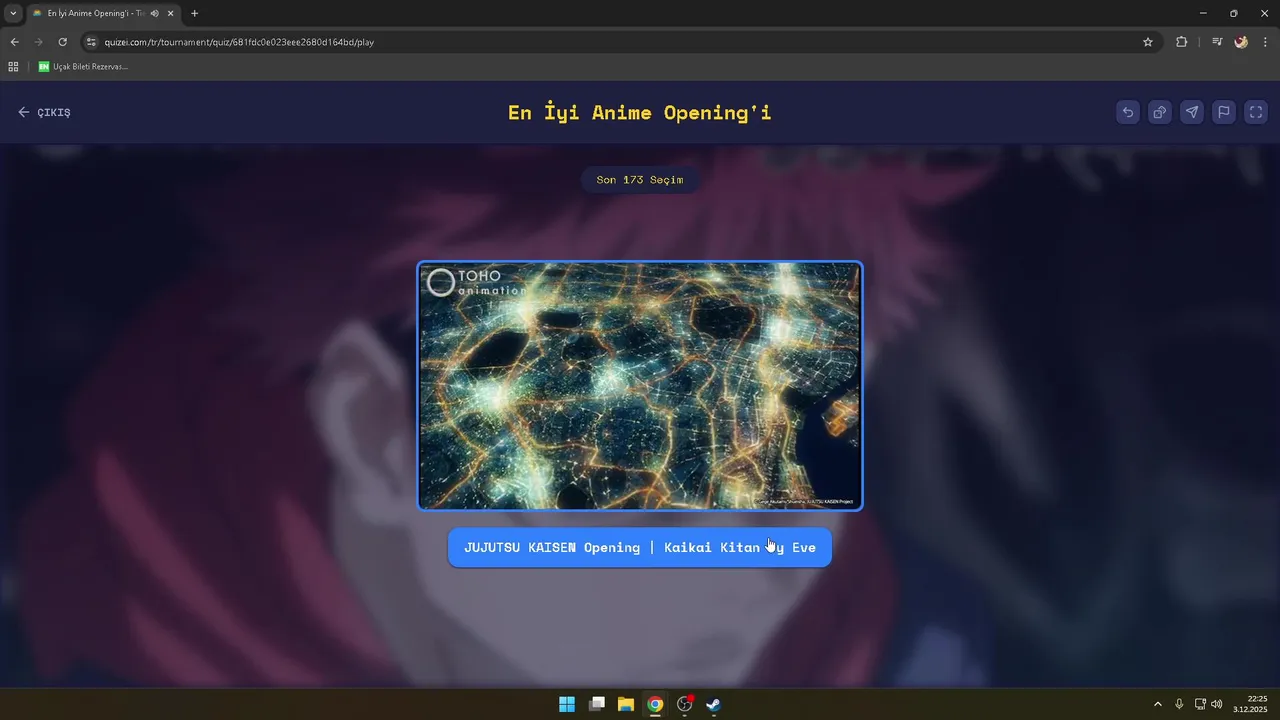Click the En İyi Anime Opening'i title
This screenshot has height=720, width=1280.
coord(640,112)
